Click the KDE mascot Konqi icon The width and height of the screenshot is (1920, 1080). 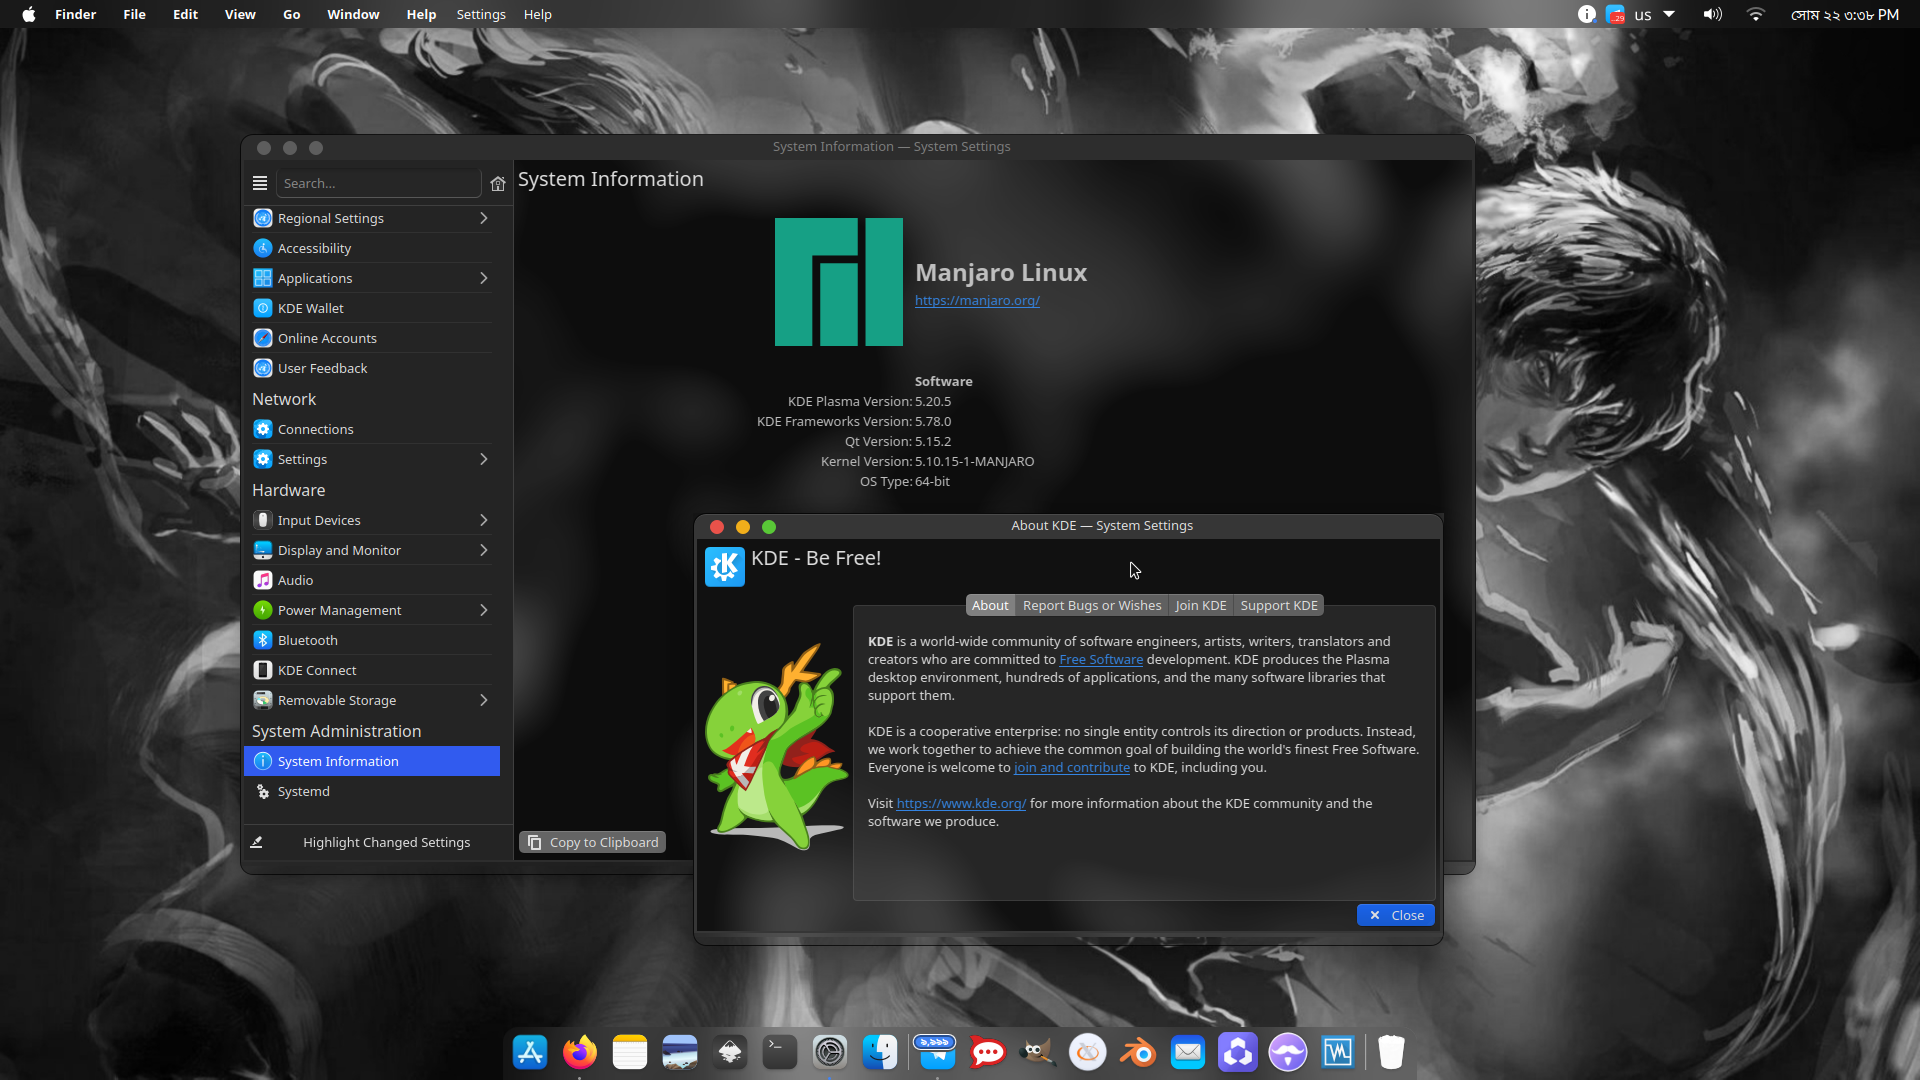point(778,745)
